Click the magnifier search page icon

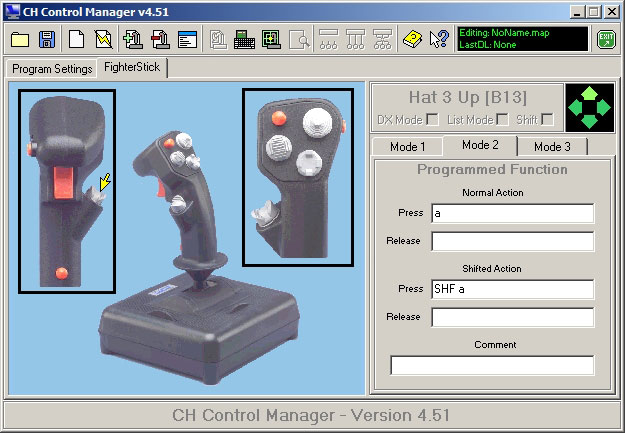(299, 39)
